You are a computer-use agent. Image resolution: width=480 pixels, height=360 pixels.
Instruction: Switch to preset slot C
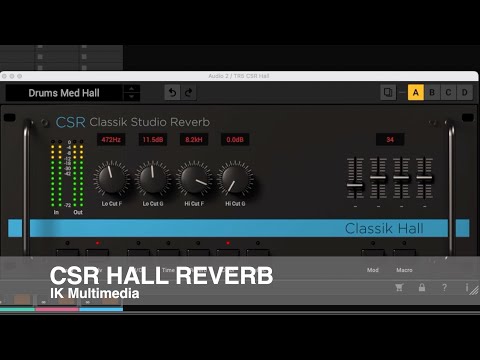pyautogui.click(x=448, y=92)
